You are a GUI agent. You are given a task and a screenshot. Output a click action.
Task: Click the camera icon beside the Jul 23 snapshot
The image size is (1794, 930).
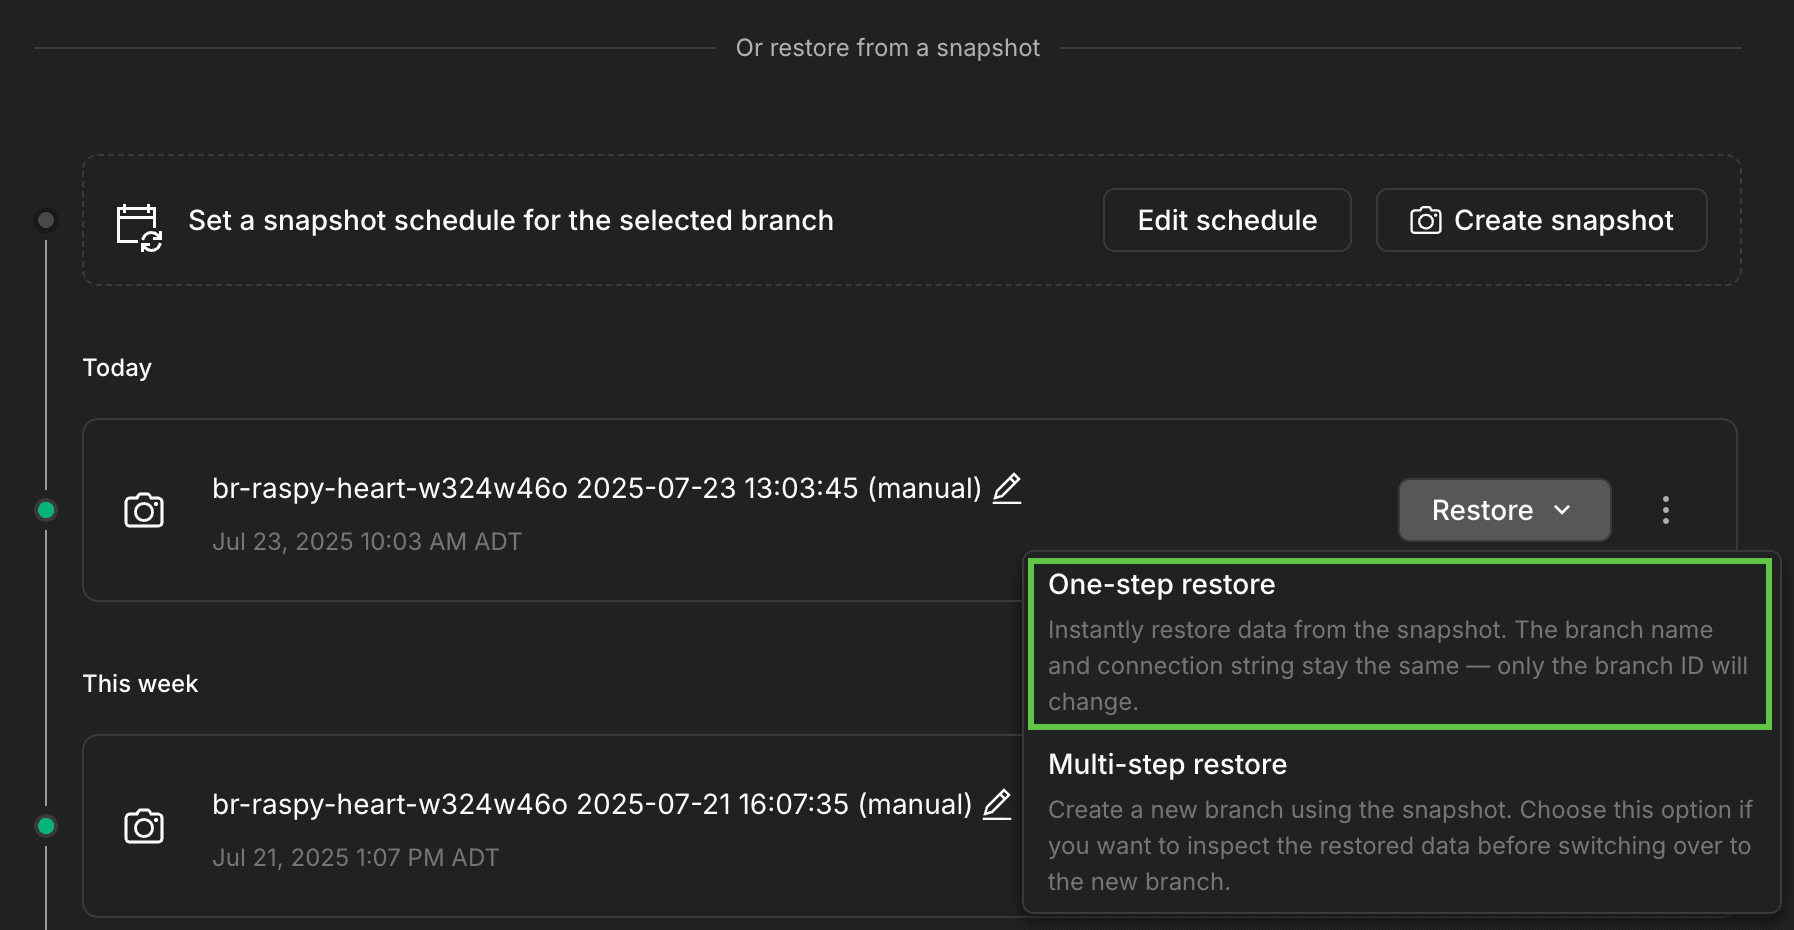tap(144, 510)
